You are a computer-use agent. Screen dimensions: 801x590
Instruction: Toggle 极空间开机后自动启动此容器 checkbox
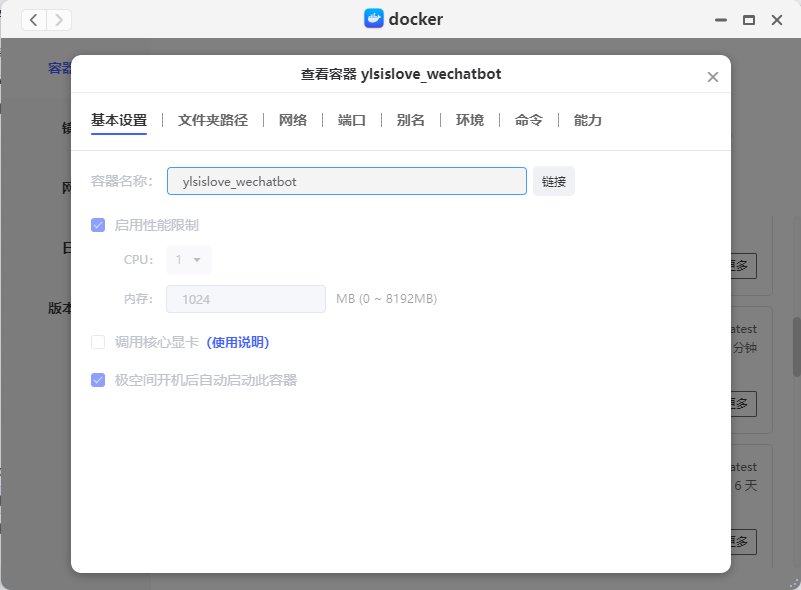(98, 380)
